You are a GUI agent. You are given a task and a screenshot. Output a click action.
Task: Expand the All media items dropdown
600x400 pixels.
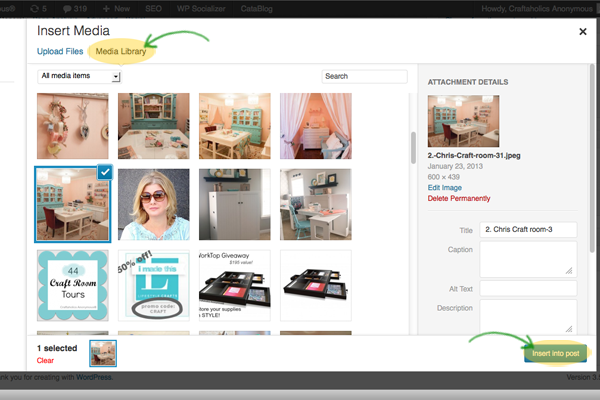[79, 76]
